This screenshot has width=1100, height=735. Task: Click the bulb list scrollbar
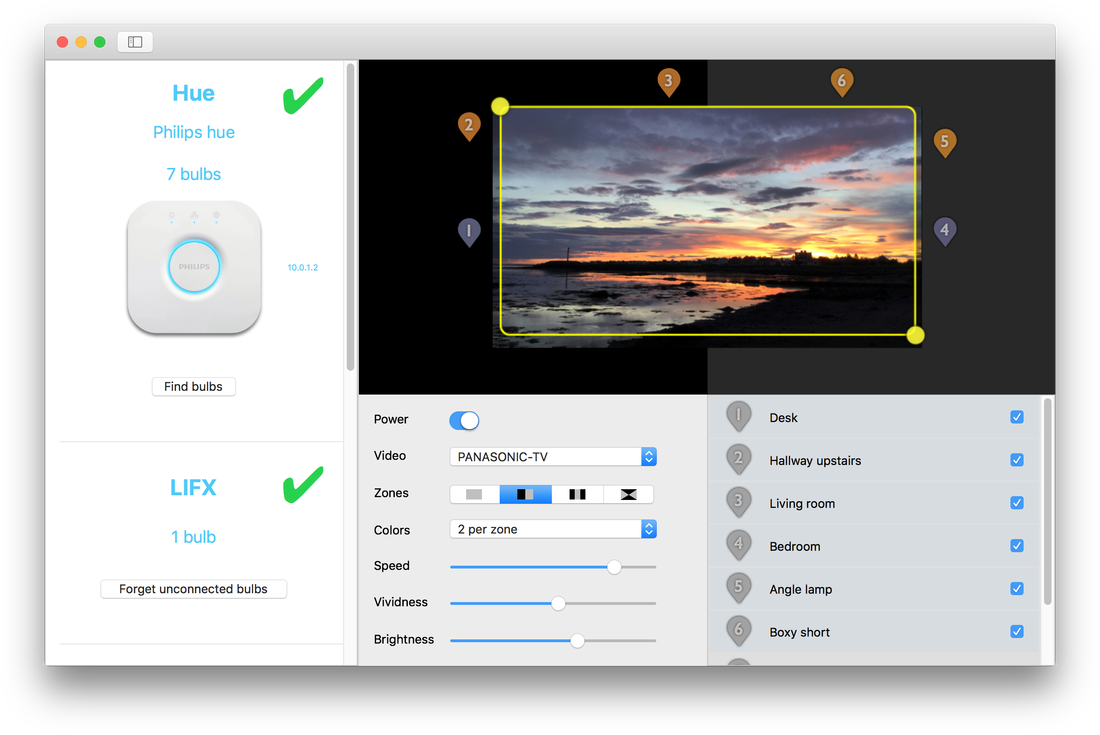coord(1047,501)
